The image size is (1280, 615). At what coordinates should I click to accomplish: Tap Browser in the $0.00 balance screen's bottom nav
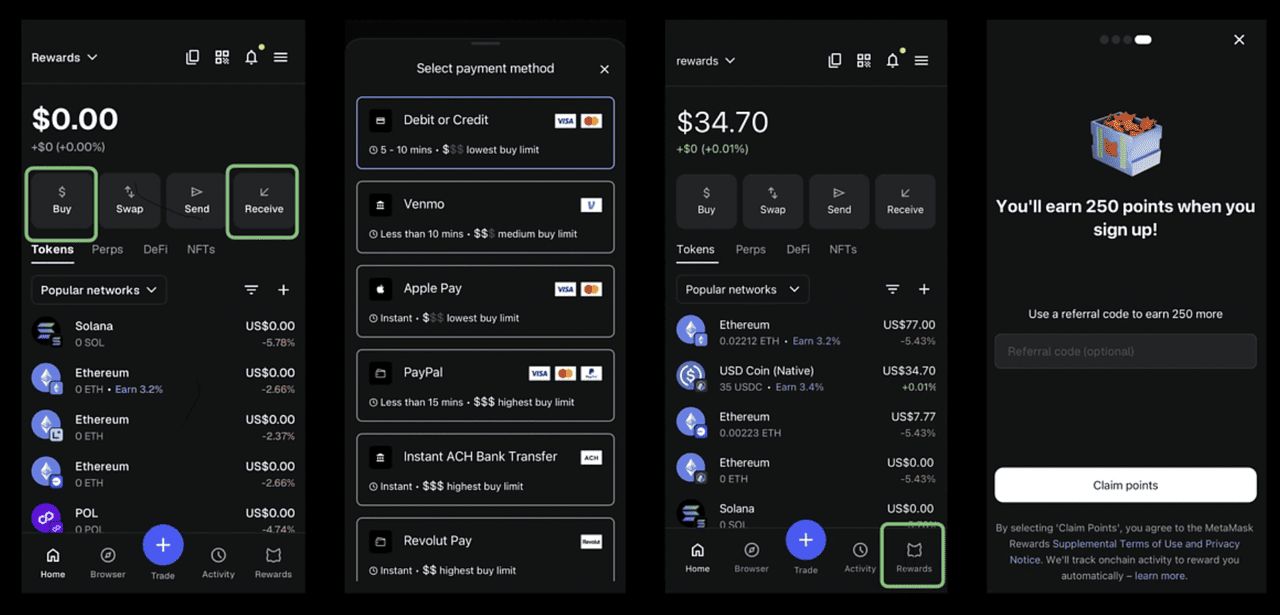[108, 563]
